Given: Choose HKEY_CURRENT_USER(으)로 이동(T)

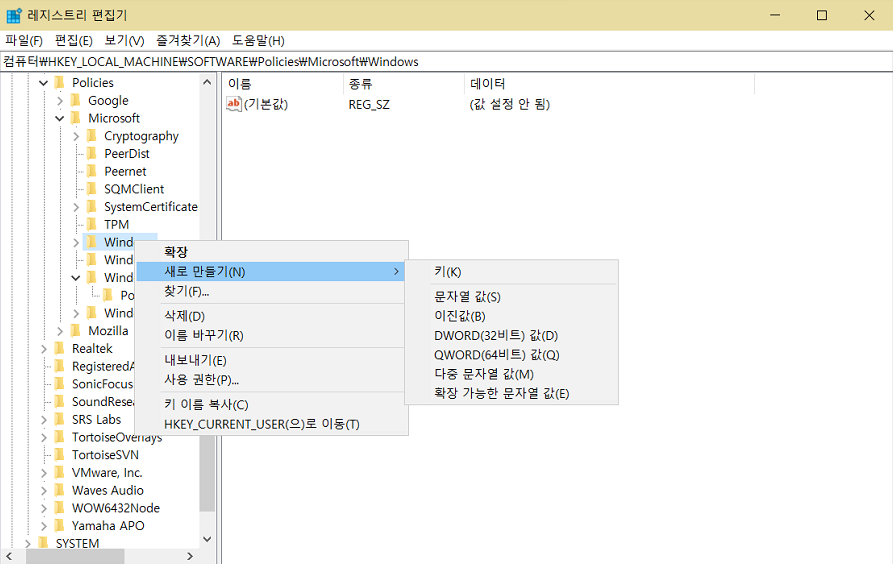Looking at the screenshot, I should click(272, 424).
